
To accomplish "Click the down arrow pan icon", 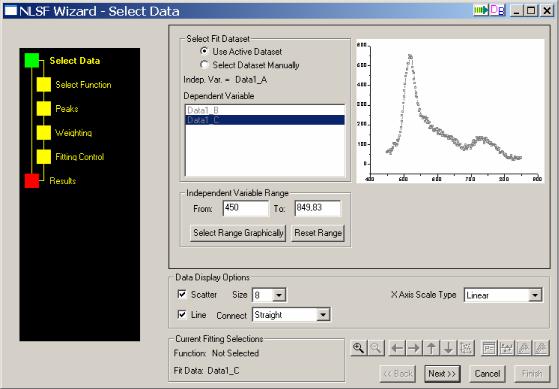I will coord(448,348).
